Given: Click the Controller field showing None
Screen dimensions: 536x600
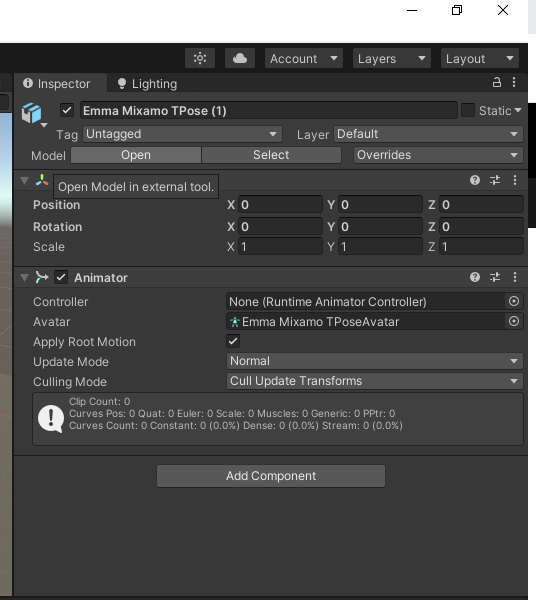Looking at the screenshot, I should 365,302.
